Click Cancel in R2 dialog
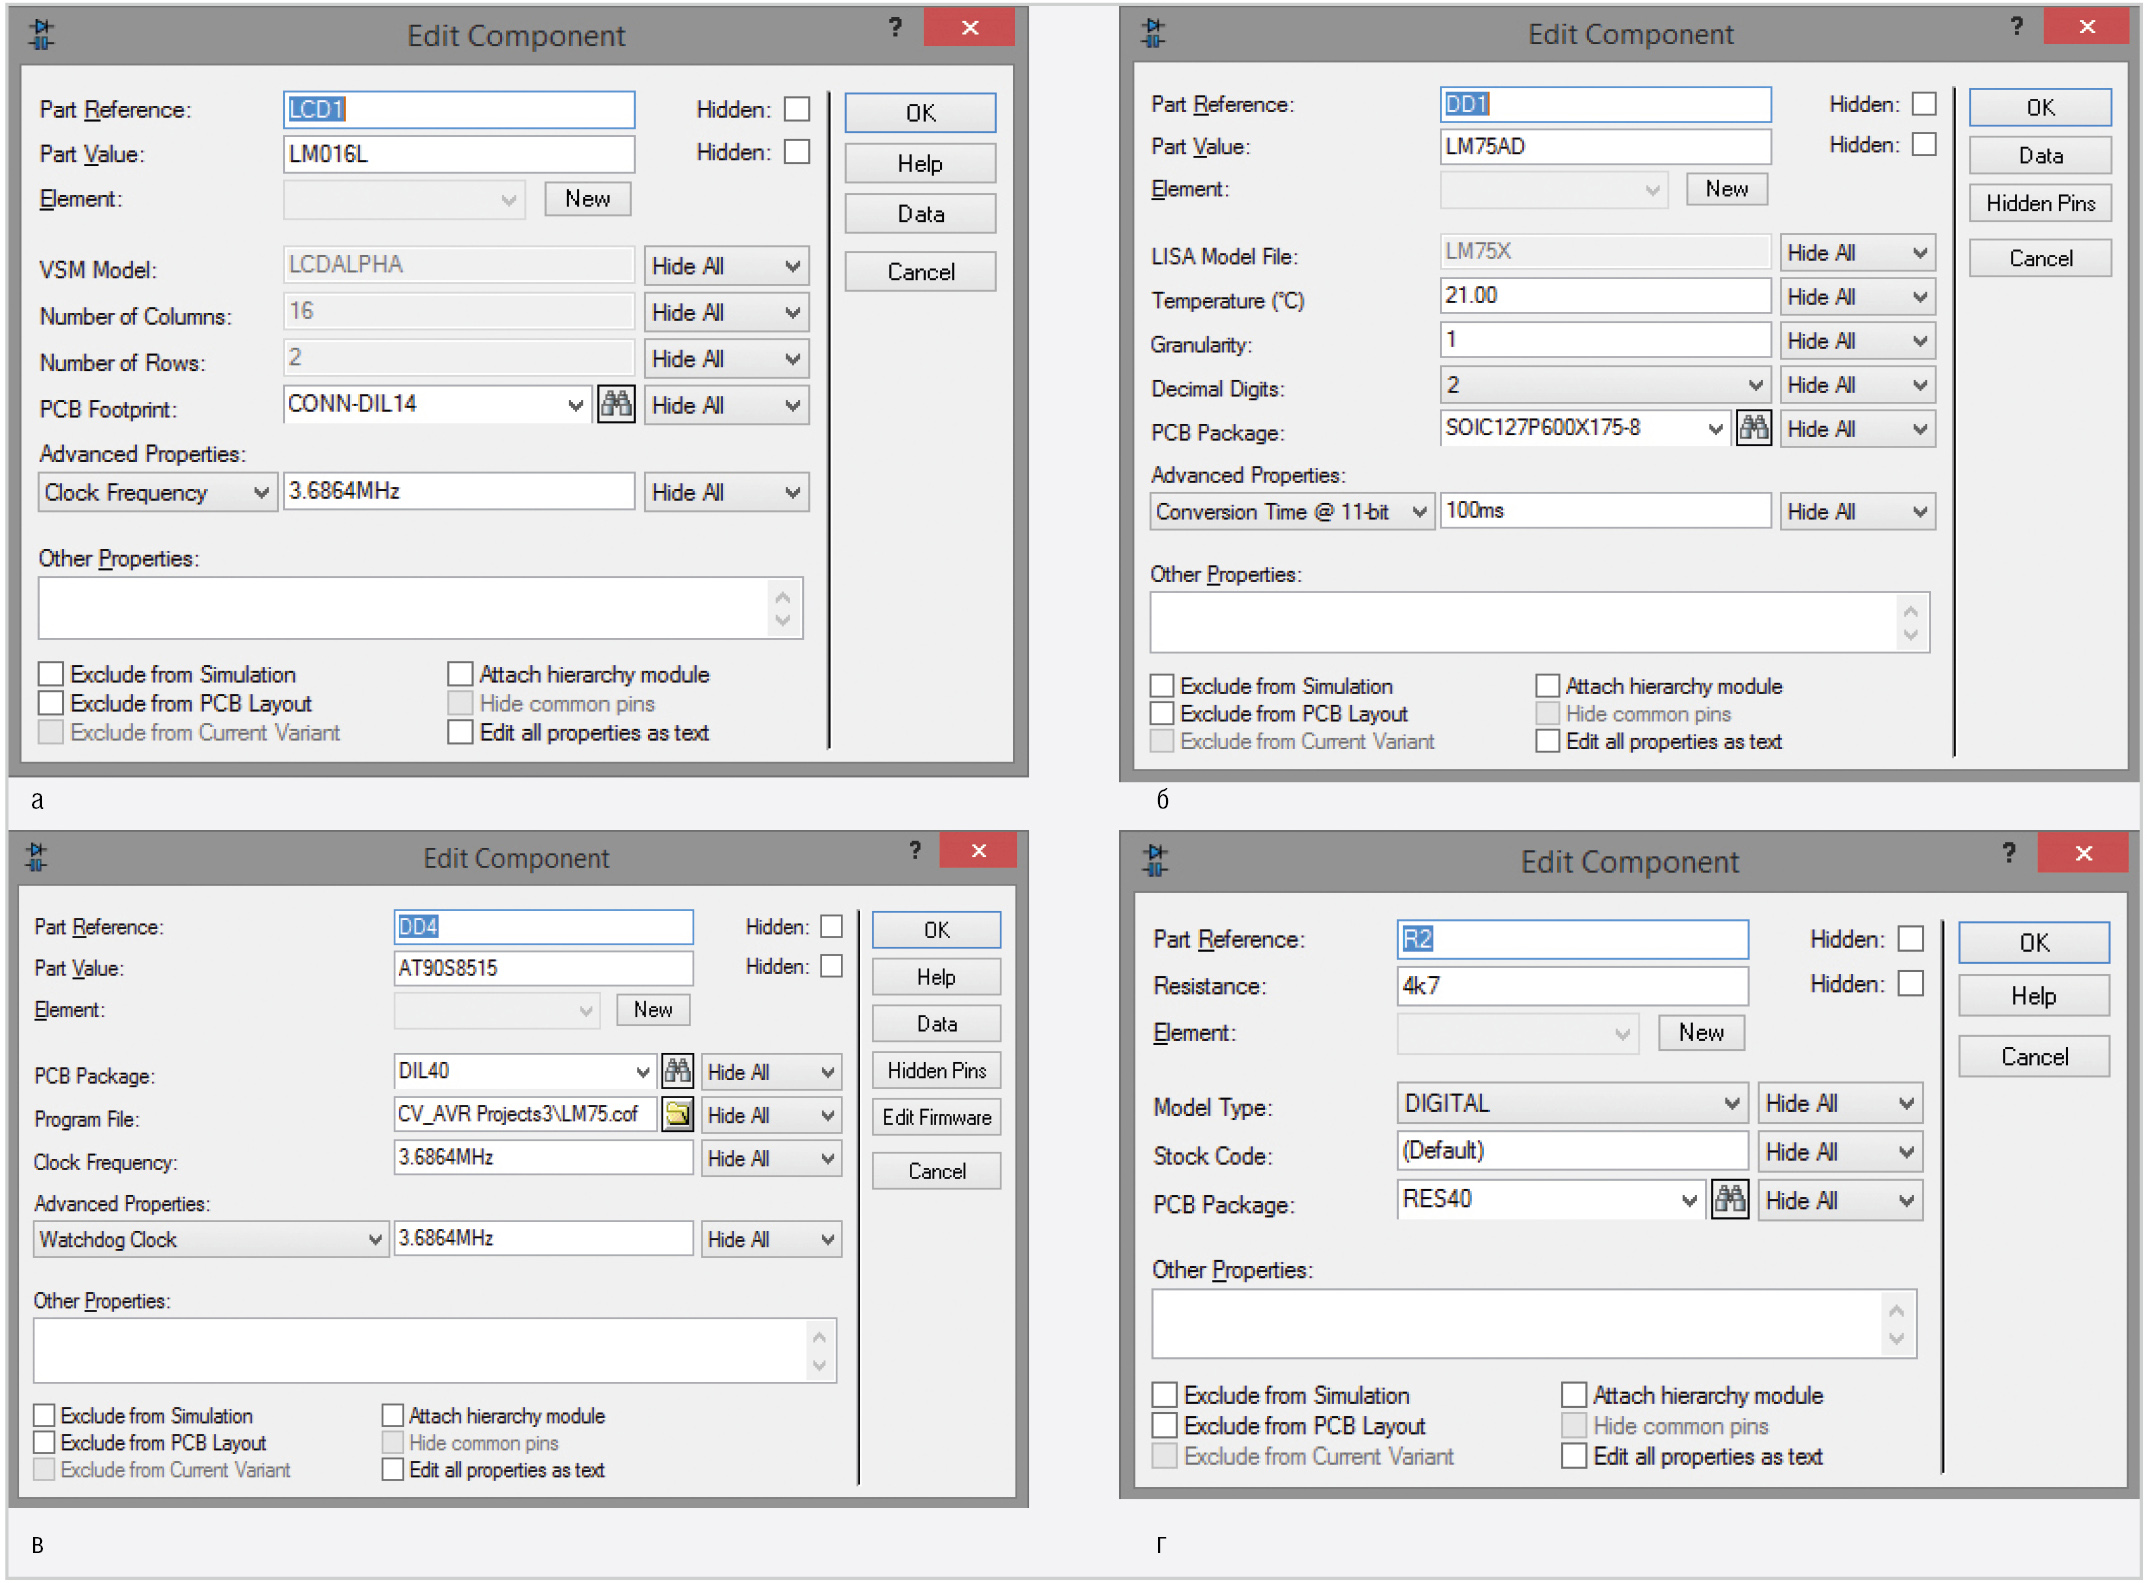Image resolution: width=2147 pixels, height=1583 pixels. 2034,1057
